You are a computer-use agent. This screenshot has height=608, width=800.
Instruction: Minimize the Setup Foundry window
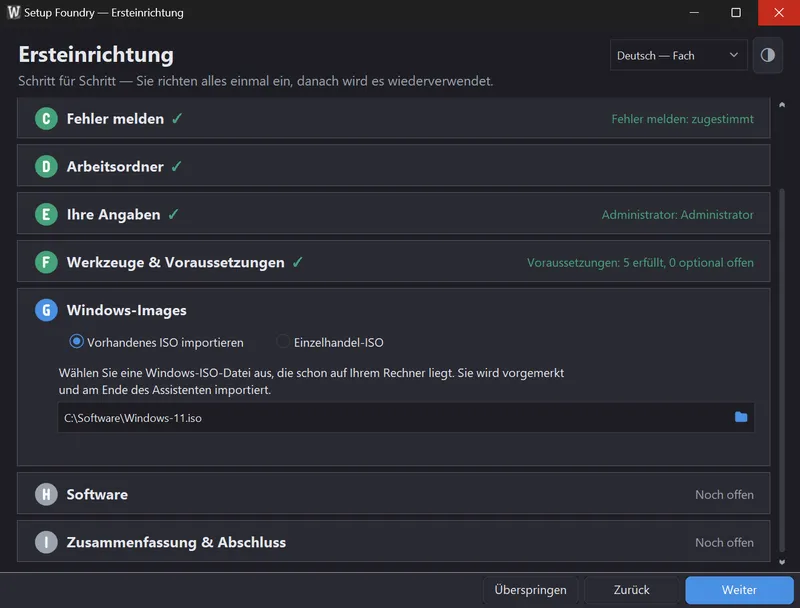tap(694, 12)
